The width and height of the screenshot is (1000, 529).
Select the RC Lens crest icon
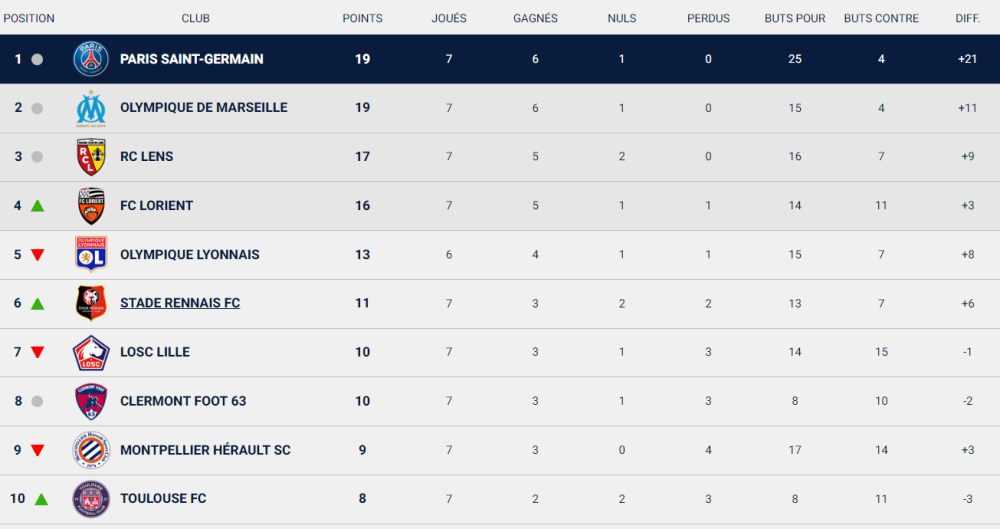point(91,156)
